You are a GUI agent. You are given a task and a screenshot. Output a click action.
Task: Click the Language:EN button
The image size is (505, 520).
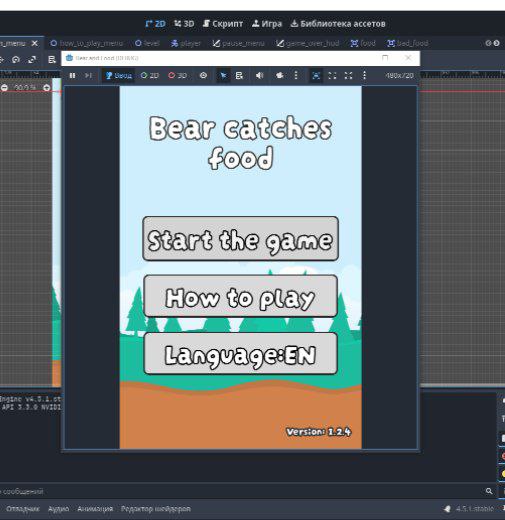(x=240, y=354)
